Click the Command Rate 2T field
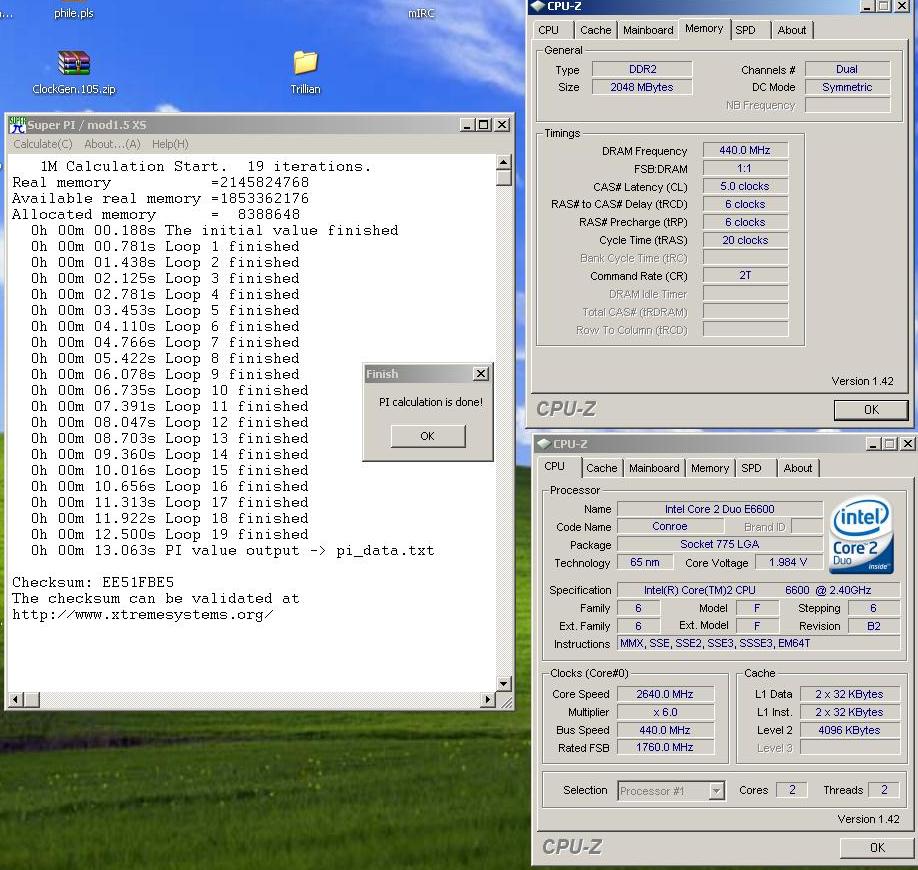Viewport: 918px width, 870px height. pyautogui.click(x=745, y=275)
